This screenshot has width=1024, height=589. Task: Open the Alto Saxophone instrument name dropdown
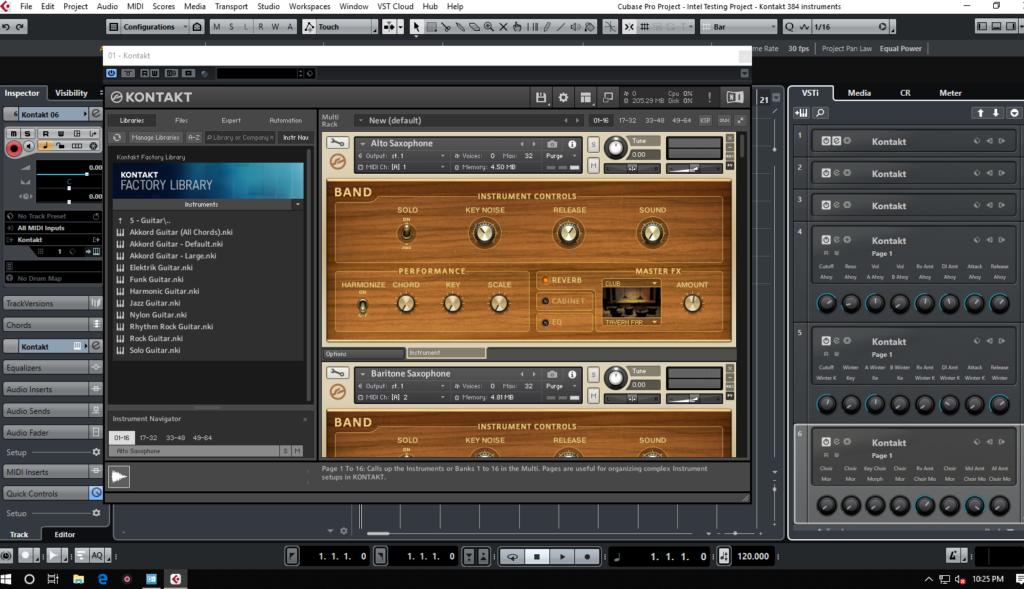pos(362,144)
